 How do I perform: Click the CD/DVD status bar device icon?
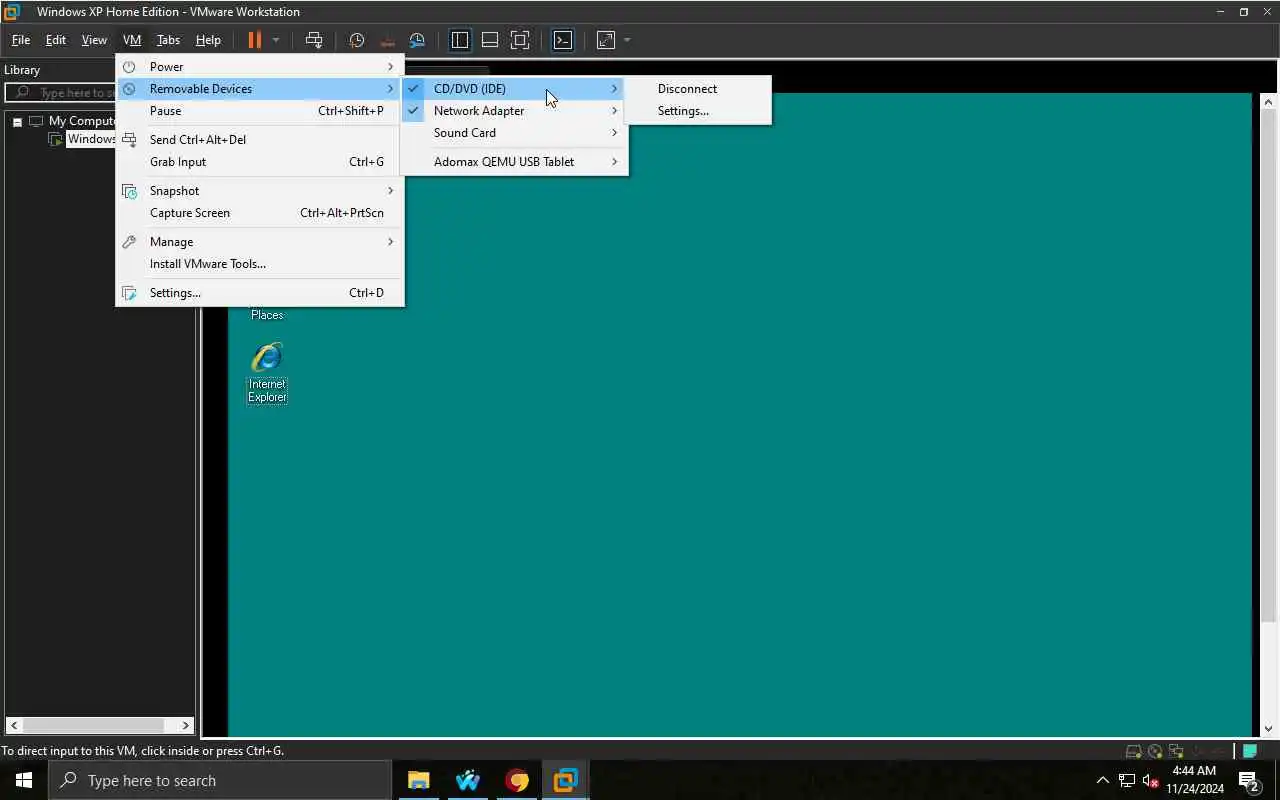(1155, 751)
